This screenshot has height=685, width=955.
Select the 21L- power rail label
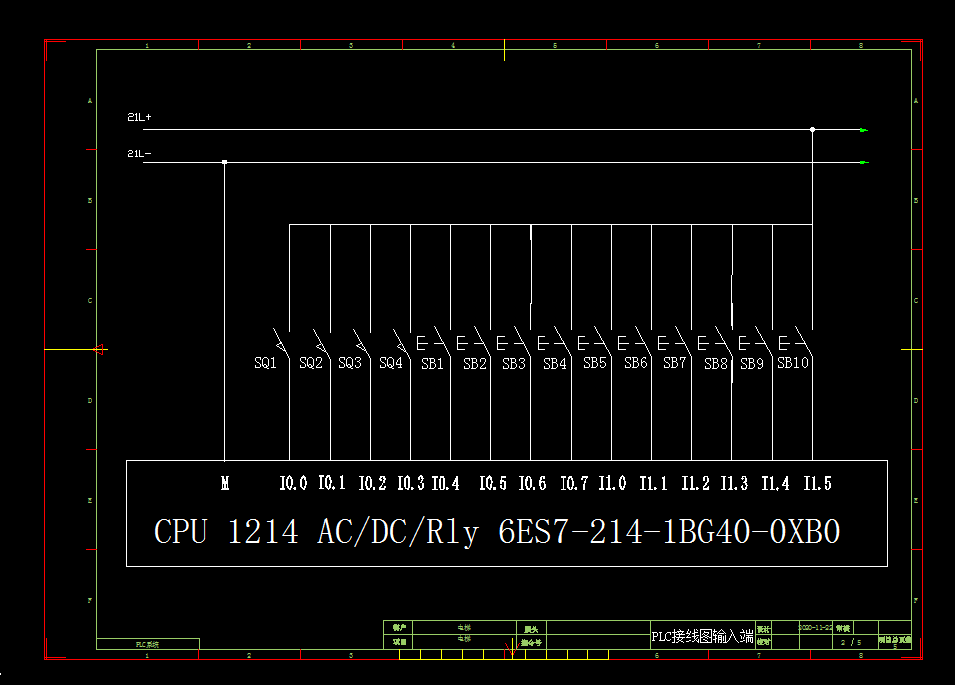pyautogui.click(x=139, y=153)
